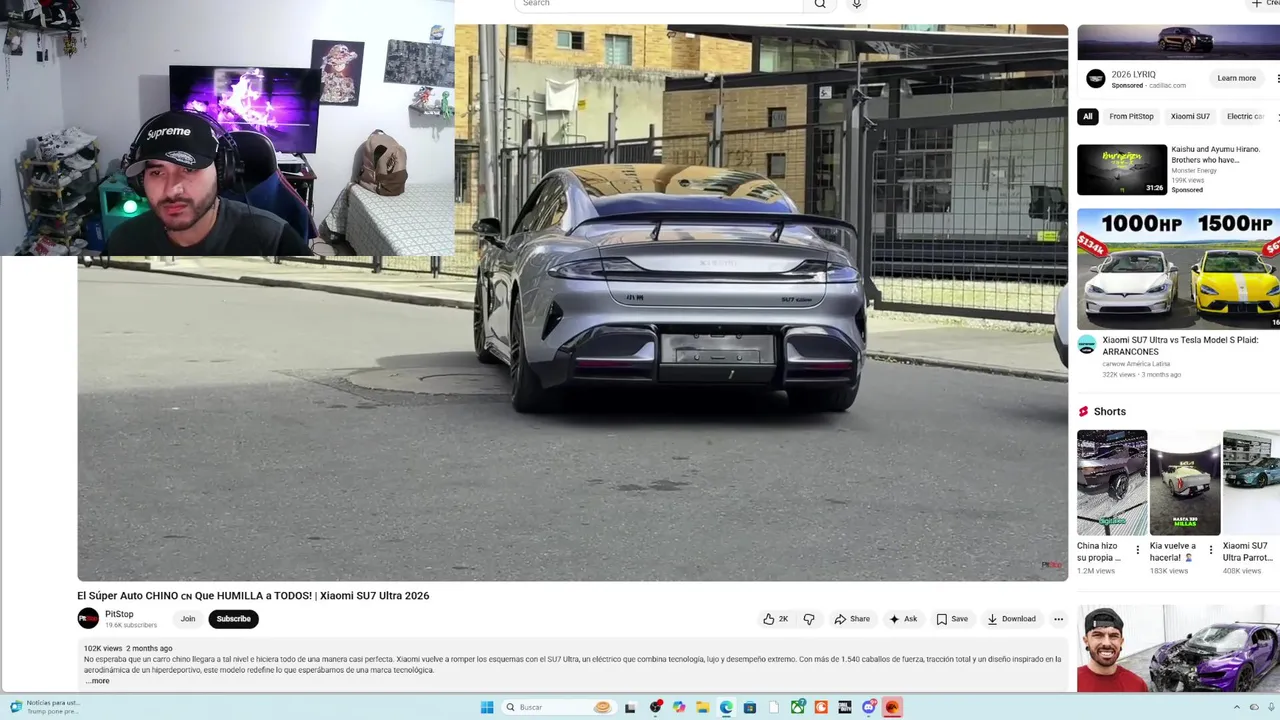This screenshot has height=720, width=1280.
Task: Open the Cadillac LYRIQ ad banner image
Action: [x=1178, y=42]
